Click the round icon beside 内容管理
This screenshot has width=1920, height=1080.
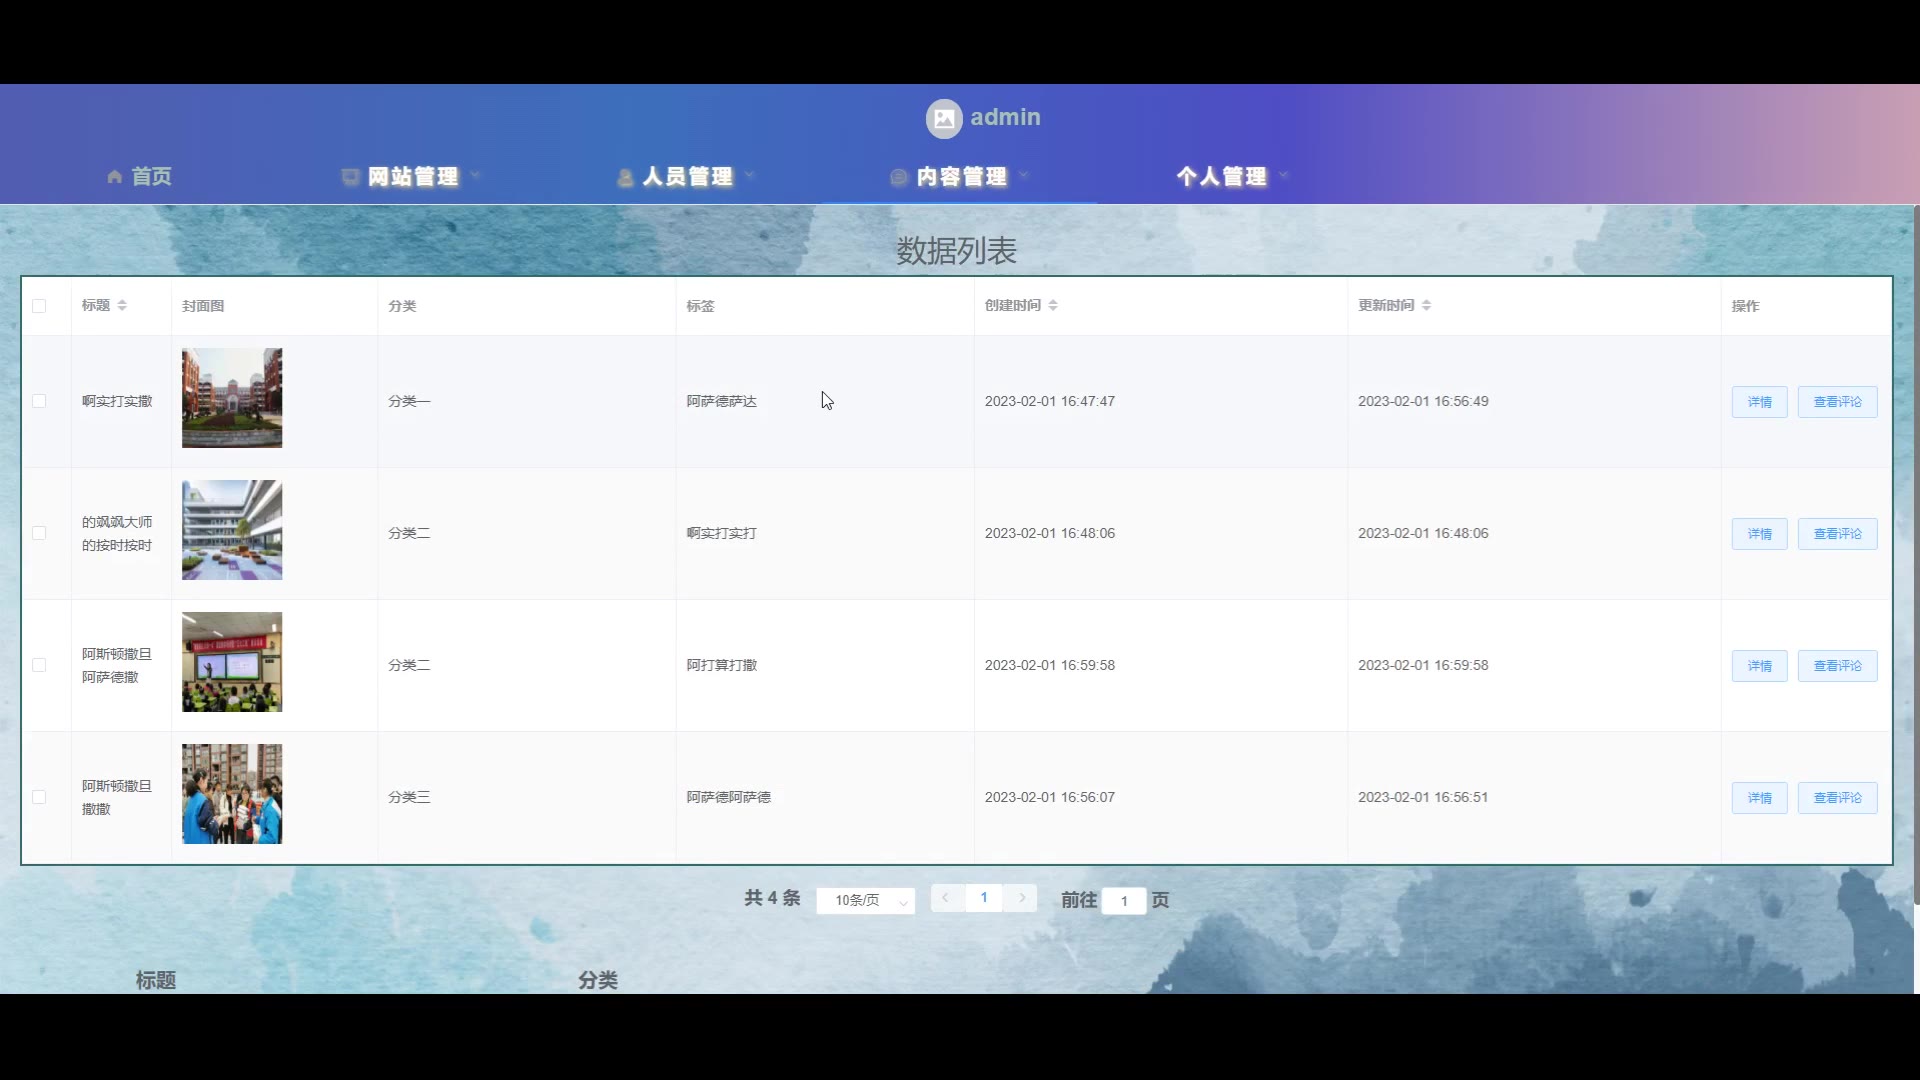(x=898, y=177)
